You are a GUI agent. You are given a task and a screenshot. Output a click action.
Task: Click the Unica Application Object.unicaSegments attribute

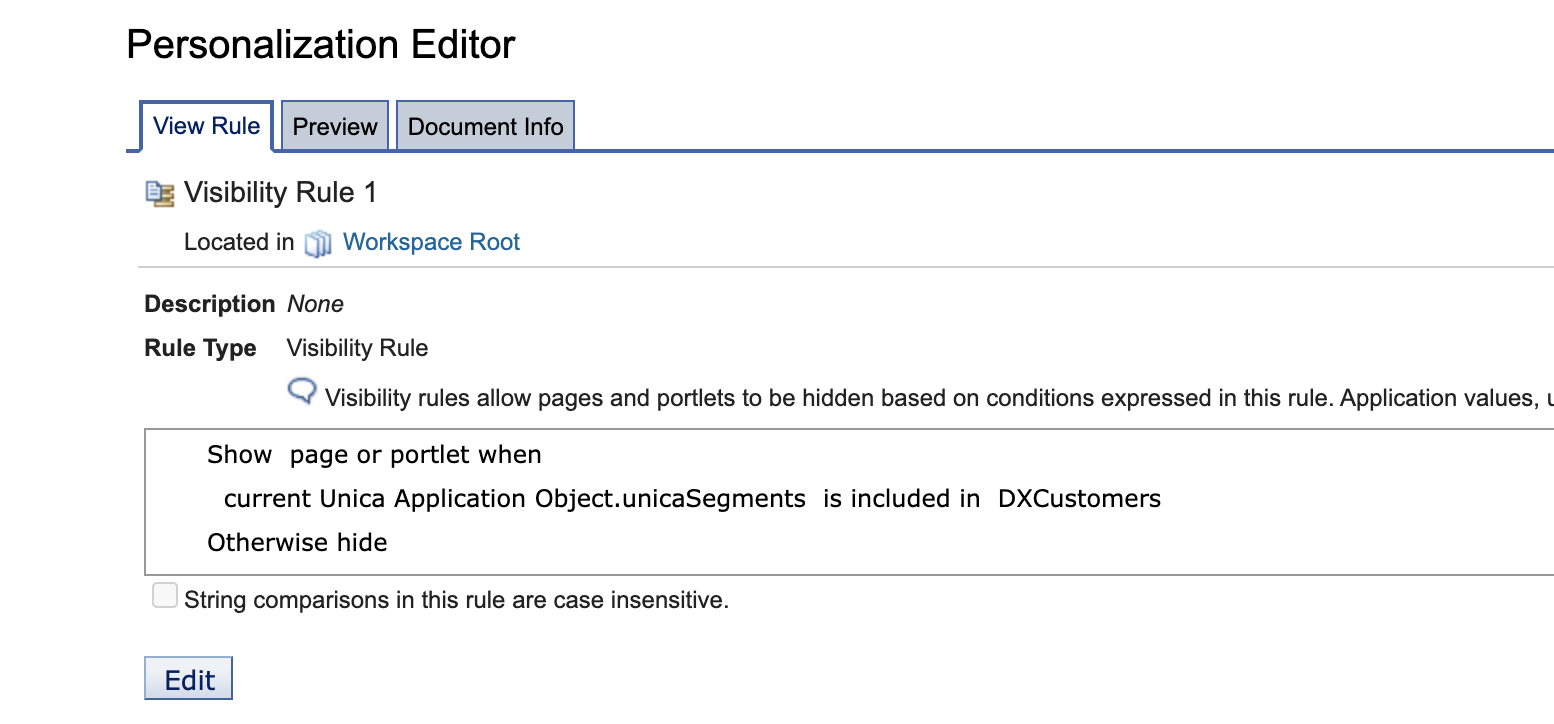click(563, 498)
